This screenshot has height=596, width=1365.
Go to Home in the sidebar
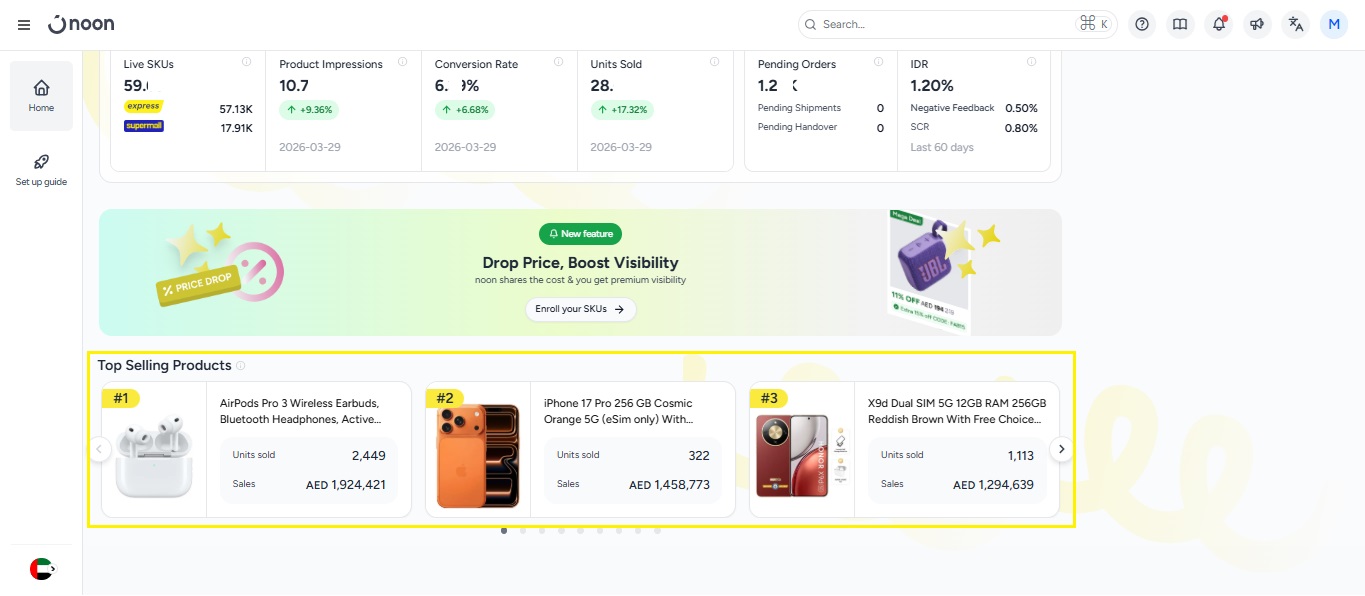click(x=41, y=96)
